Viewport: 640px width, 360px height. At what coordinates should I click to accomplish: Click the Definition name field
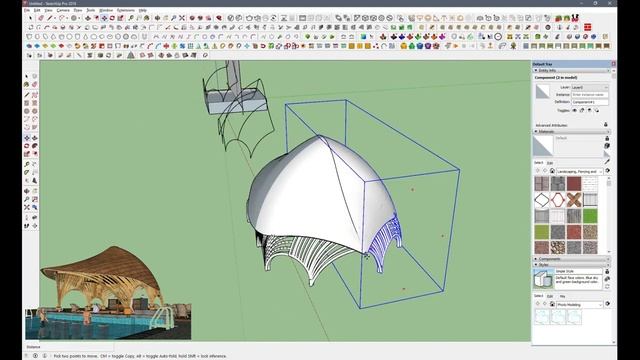(x=590, y=102)
